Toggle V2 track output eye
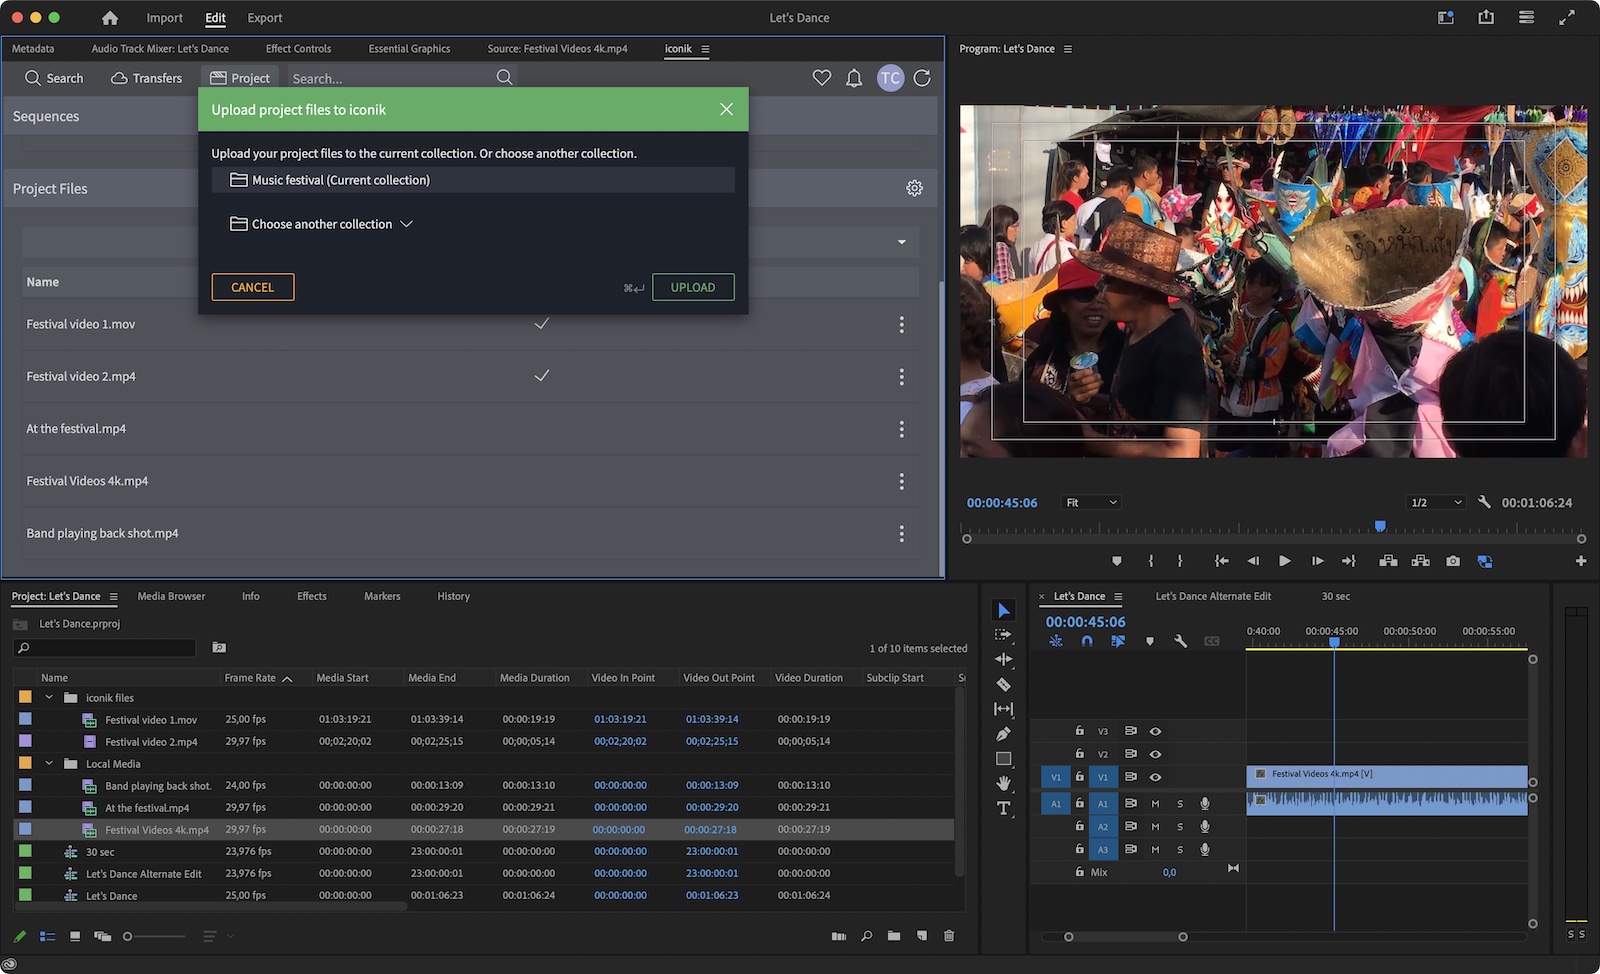The height and width of the screenshot is (974, 1600). point(1155,754)
